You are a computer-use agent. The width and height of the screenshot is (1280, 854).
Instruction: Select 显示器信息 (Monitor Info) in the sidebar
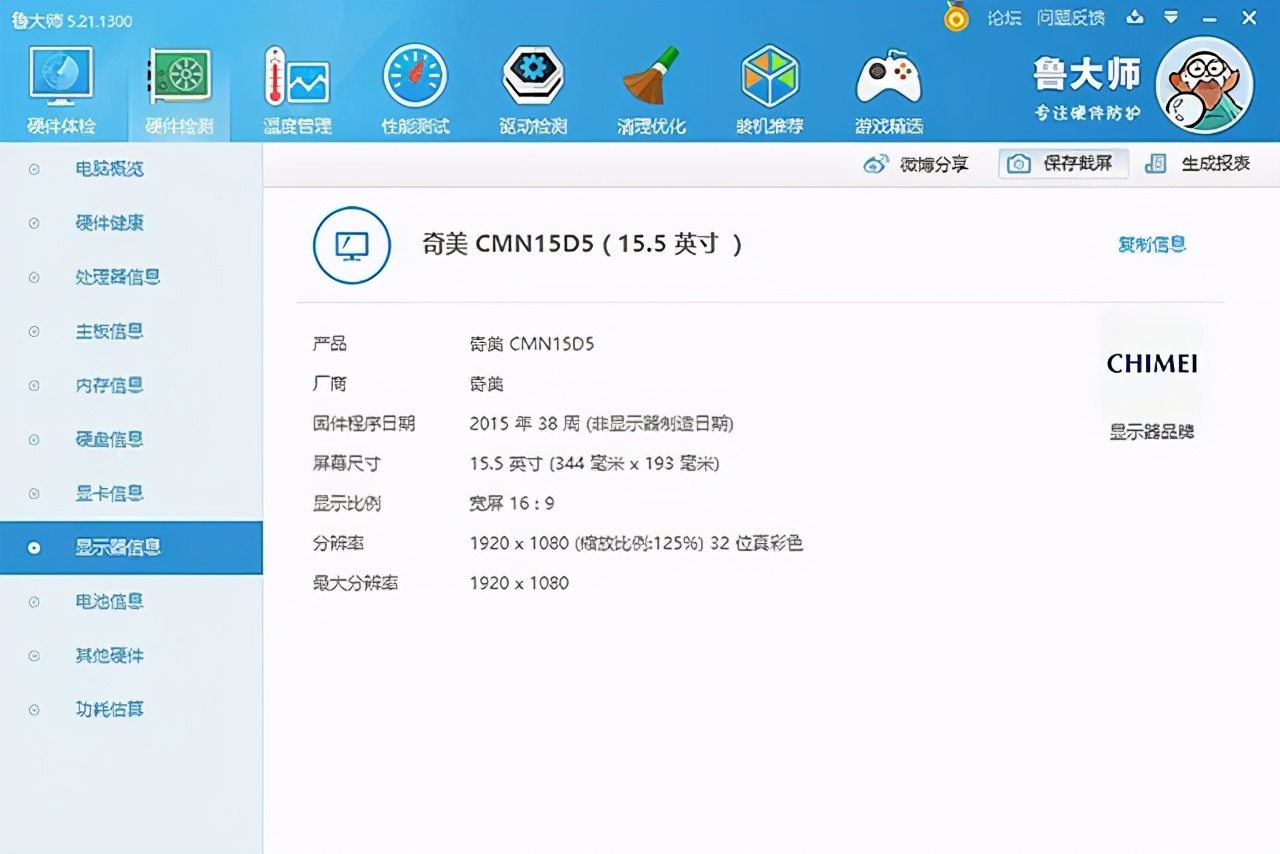(x=110, y=547)
